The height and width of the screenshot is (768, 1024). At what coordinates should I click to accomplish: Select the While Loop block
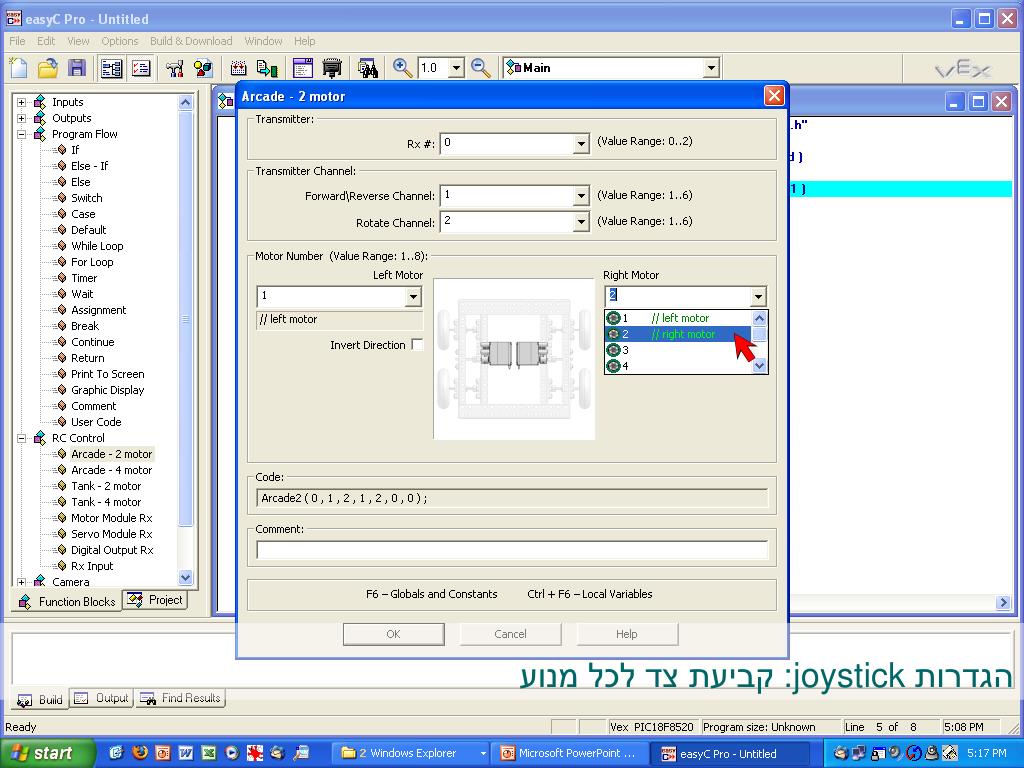97,246
